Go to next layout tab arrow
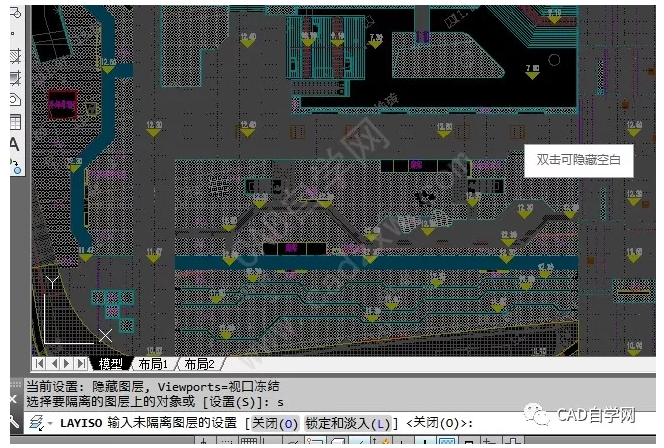Image resolution: width=664 pixels, height=448 pixels. (67, 363)
